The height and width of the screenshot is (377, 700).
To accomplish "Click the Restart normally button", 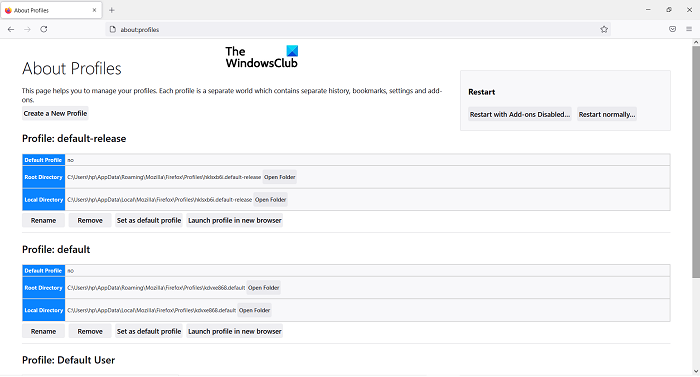I will tap(607, 114).
